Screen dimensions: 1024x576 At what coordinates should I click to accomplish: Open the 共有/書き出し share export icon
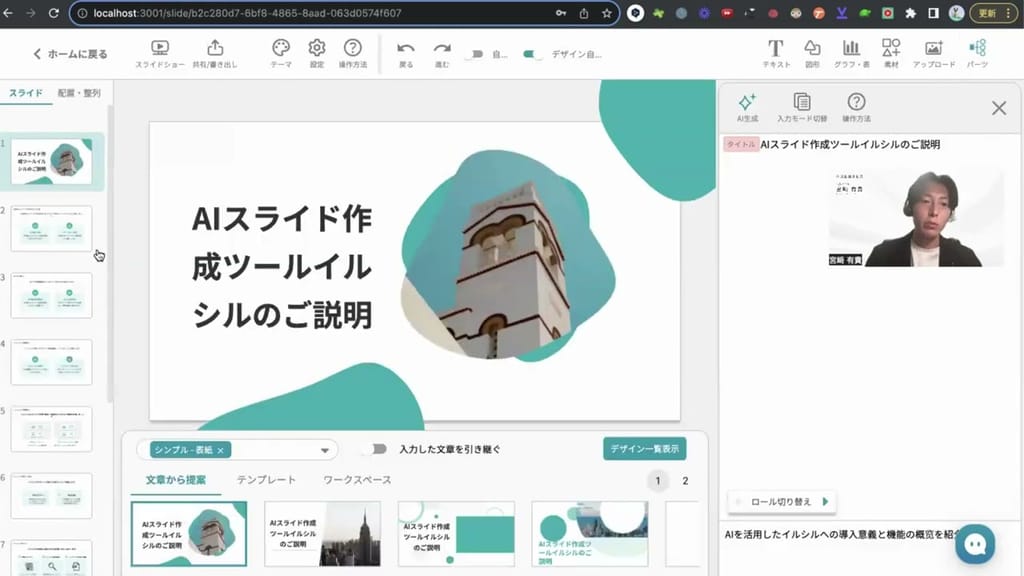[x=215, y=54]
